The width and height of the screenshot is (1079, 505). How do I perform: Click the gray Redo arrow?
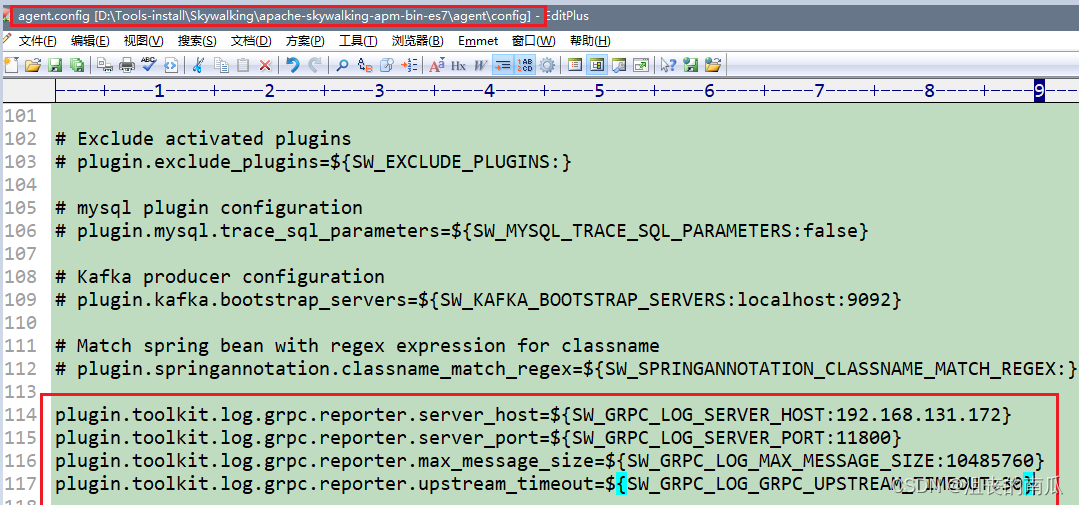315,65
